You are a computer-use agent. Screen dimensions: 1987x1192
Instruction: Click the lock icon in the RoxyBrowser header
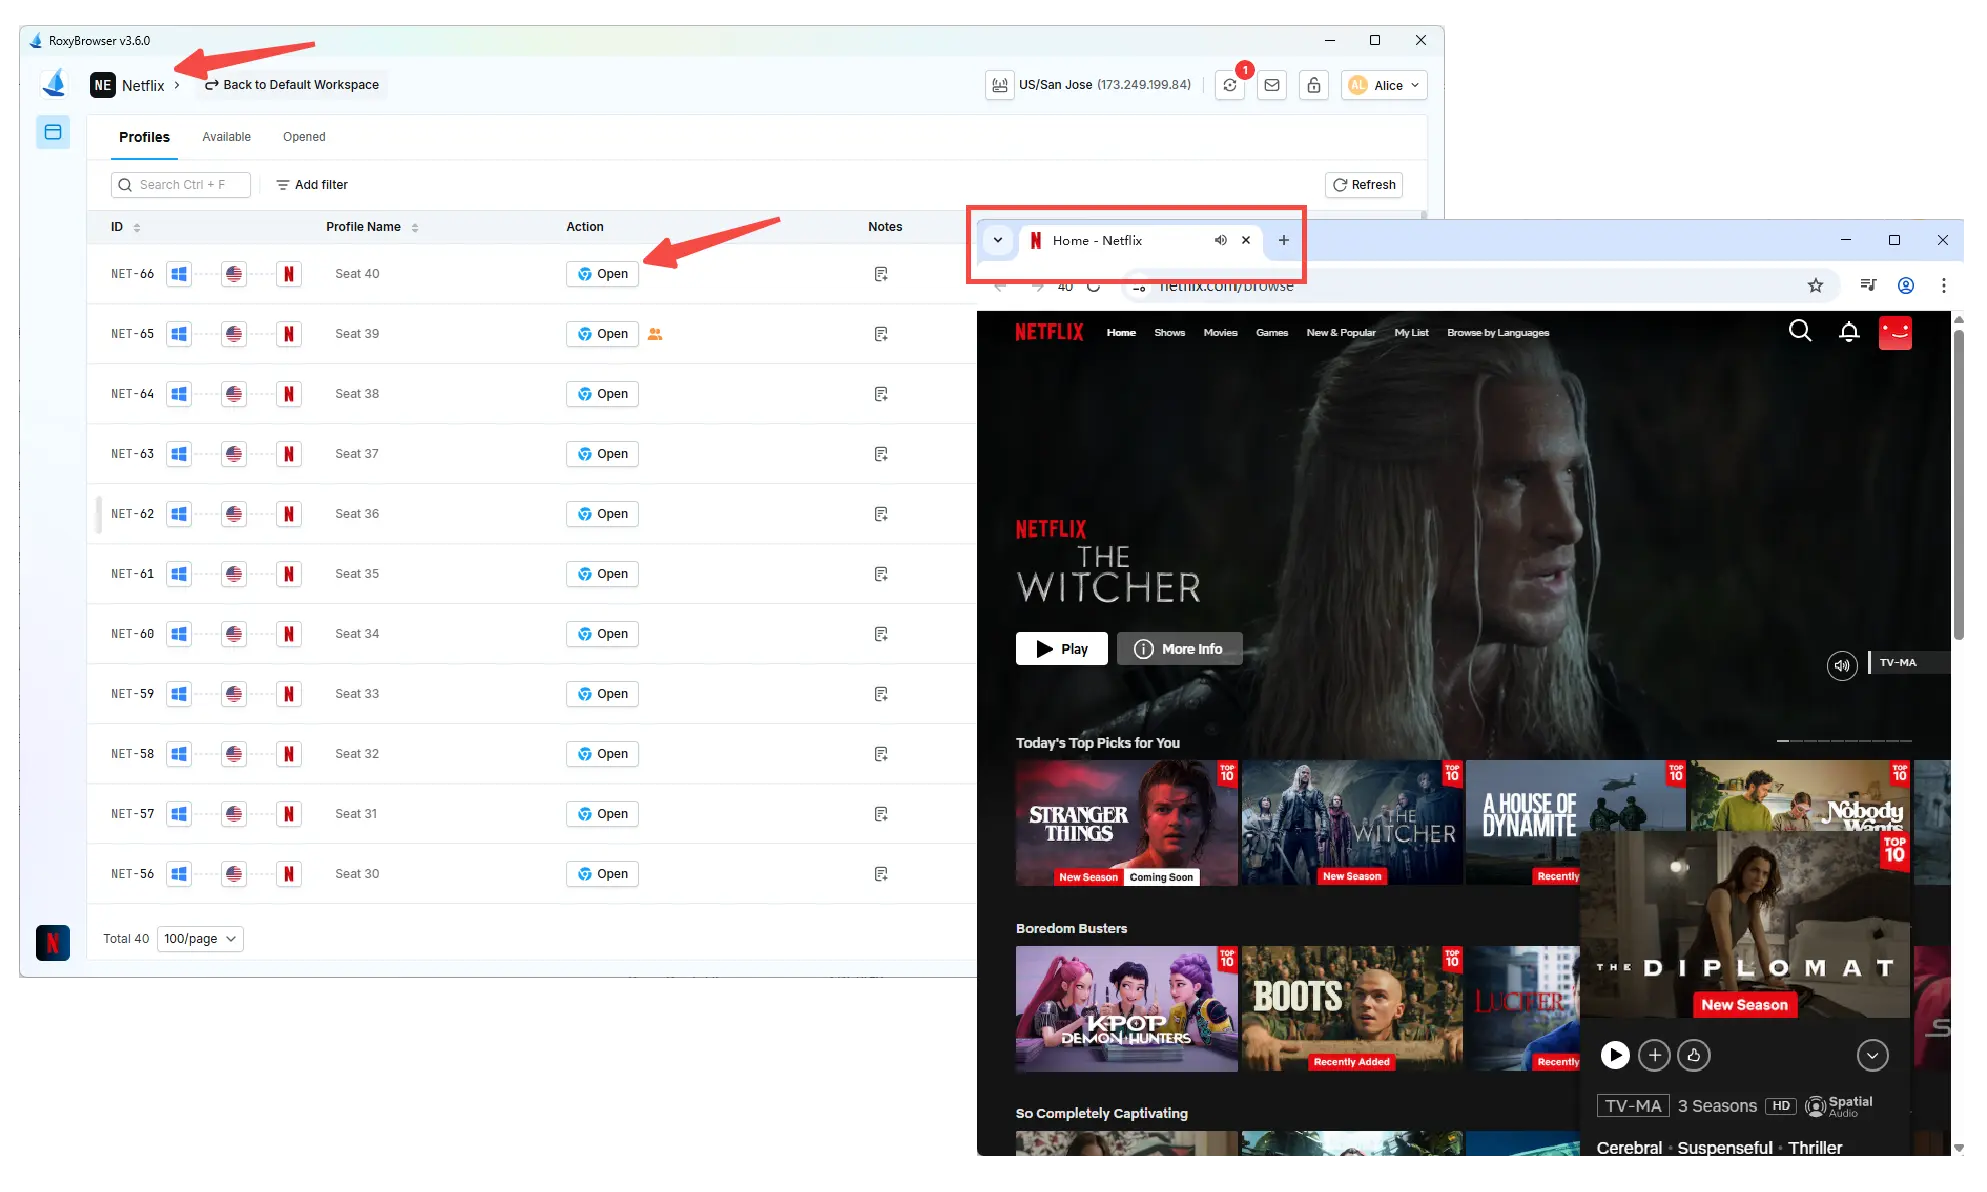pos(1313,85)
